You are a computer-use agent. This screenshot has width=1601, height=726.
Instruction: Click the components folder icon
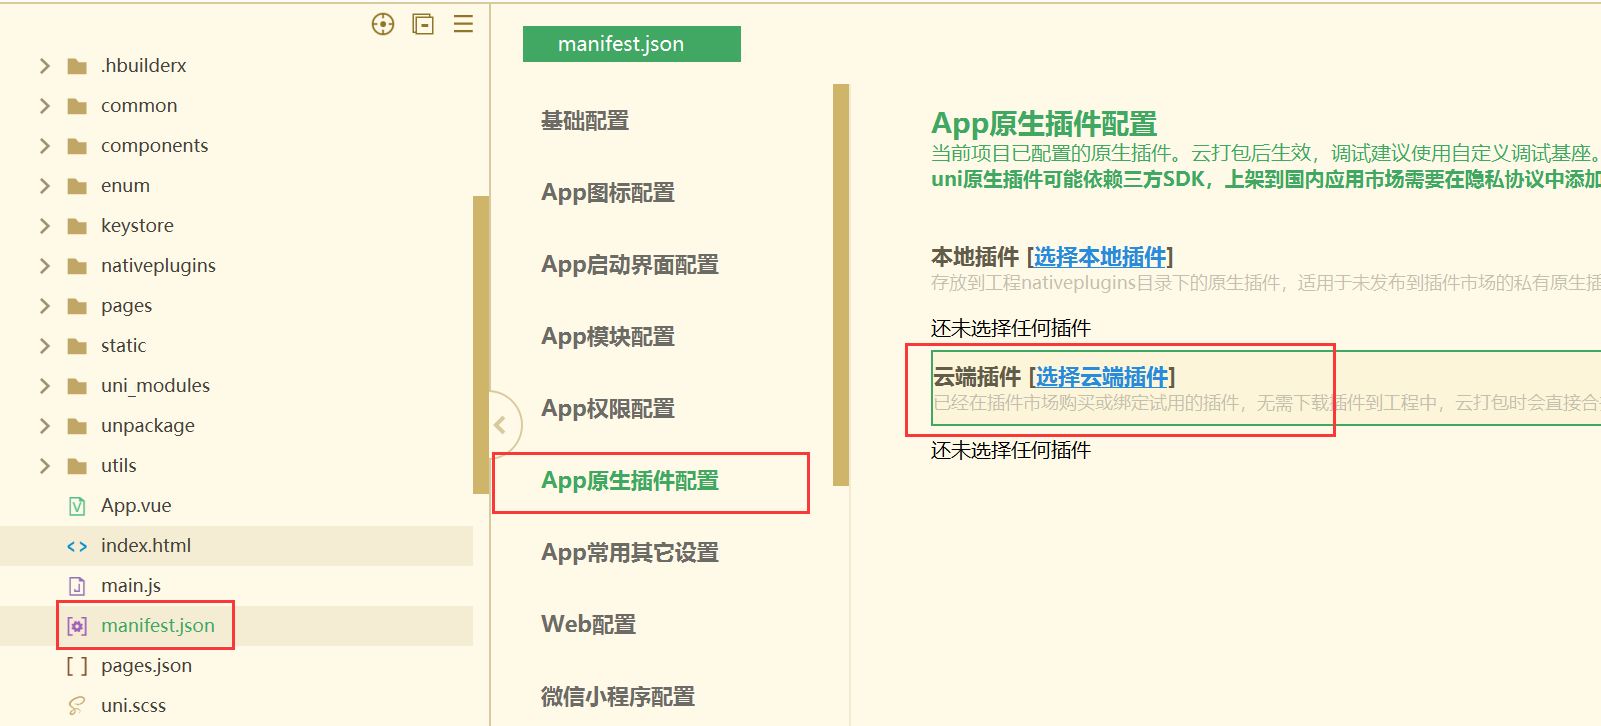coord(77,146)
